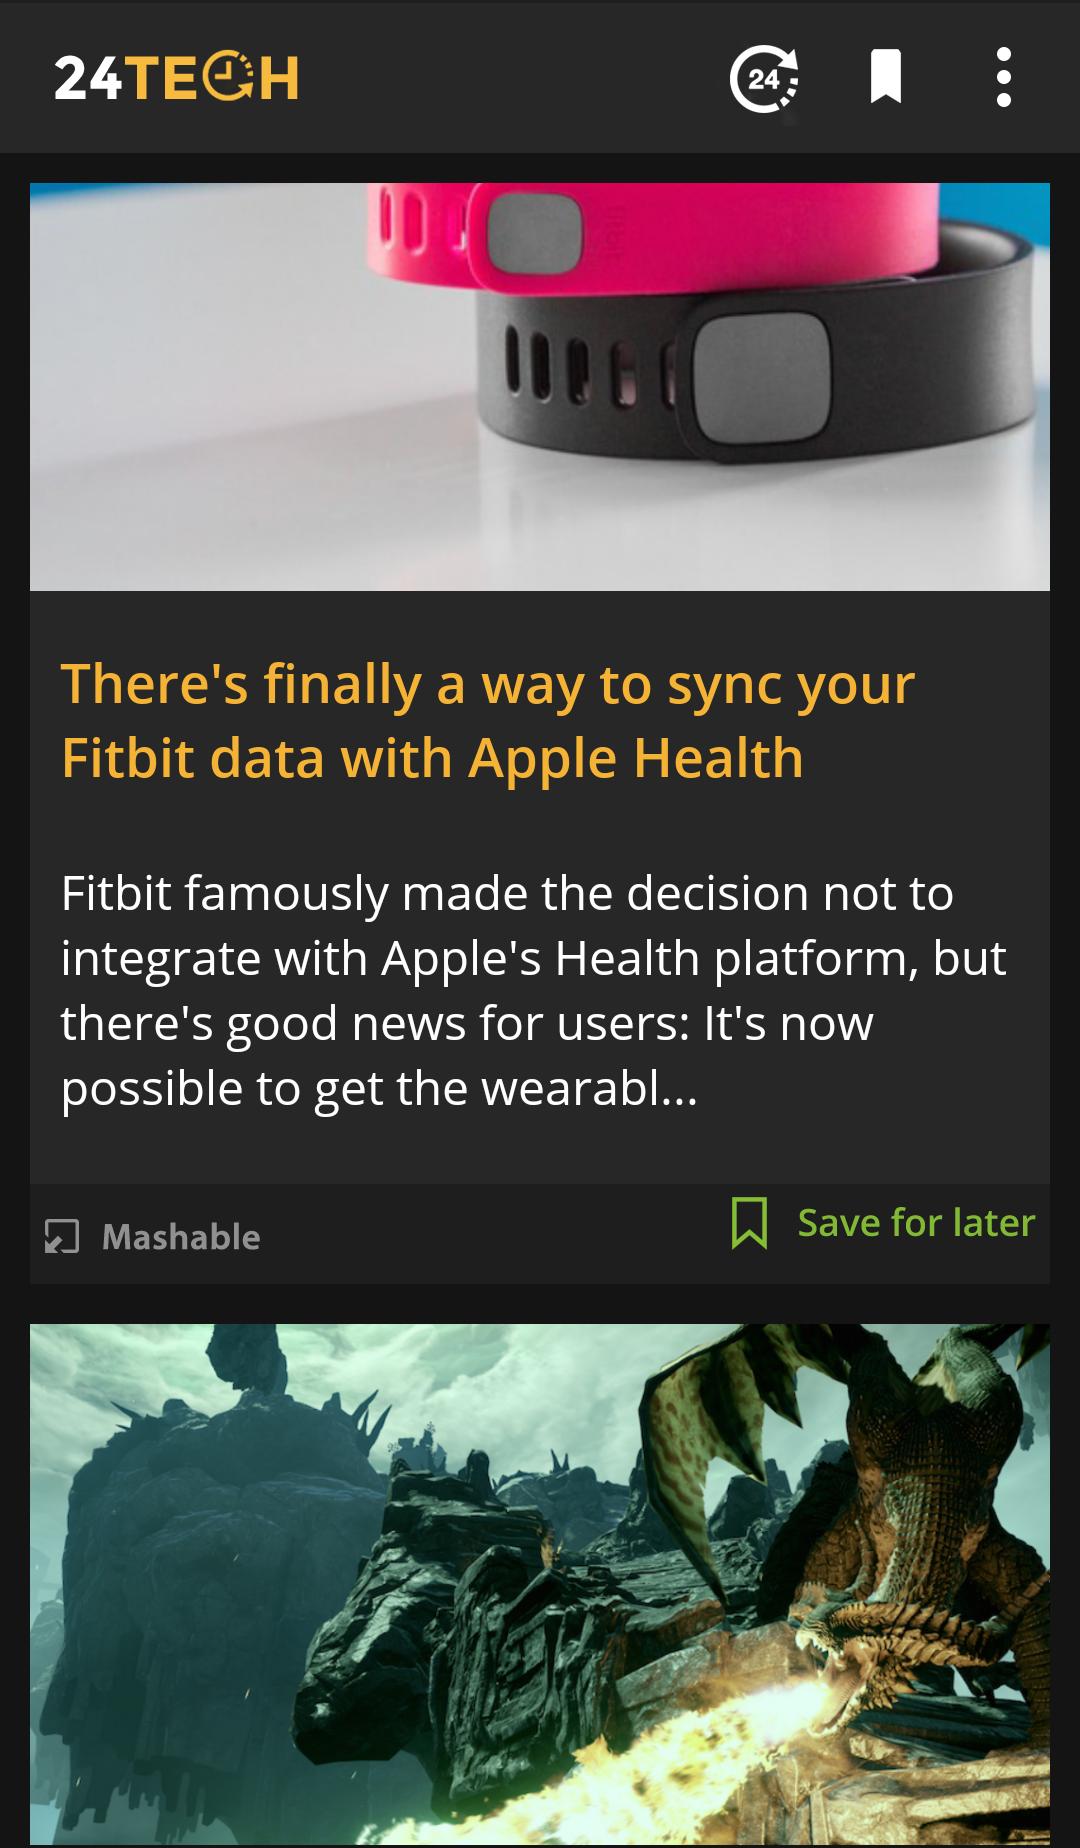1080x1848 pixels.
Task: Open the Fitbit Apple Health headline
Action: point(488,720)
